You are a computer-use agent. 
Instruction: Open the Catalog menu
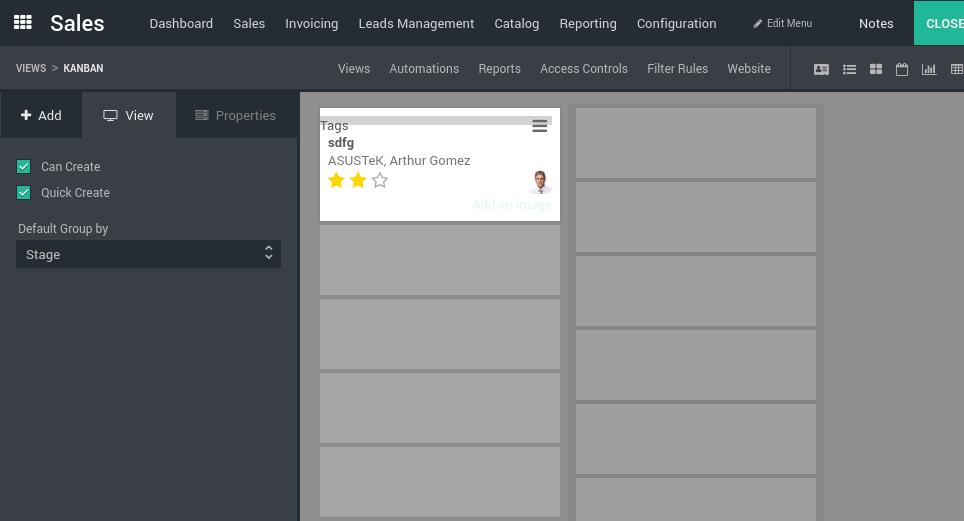[516, 23]
